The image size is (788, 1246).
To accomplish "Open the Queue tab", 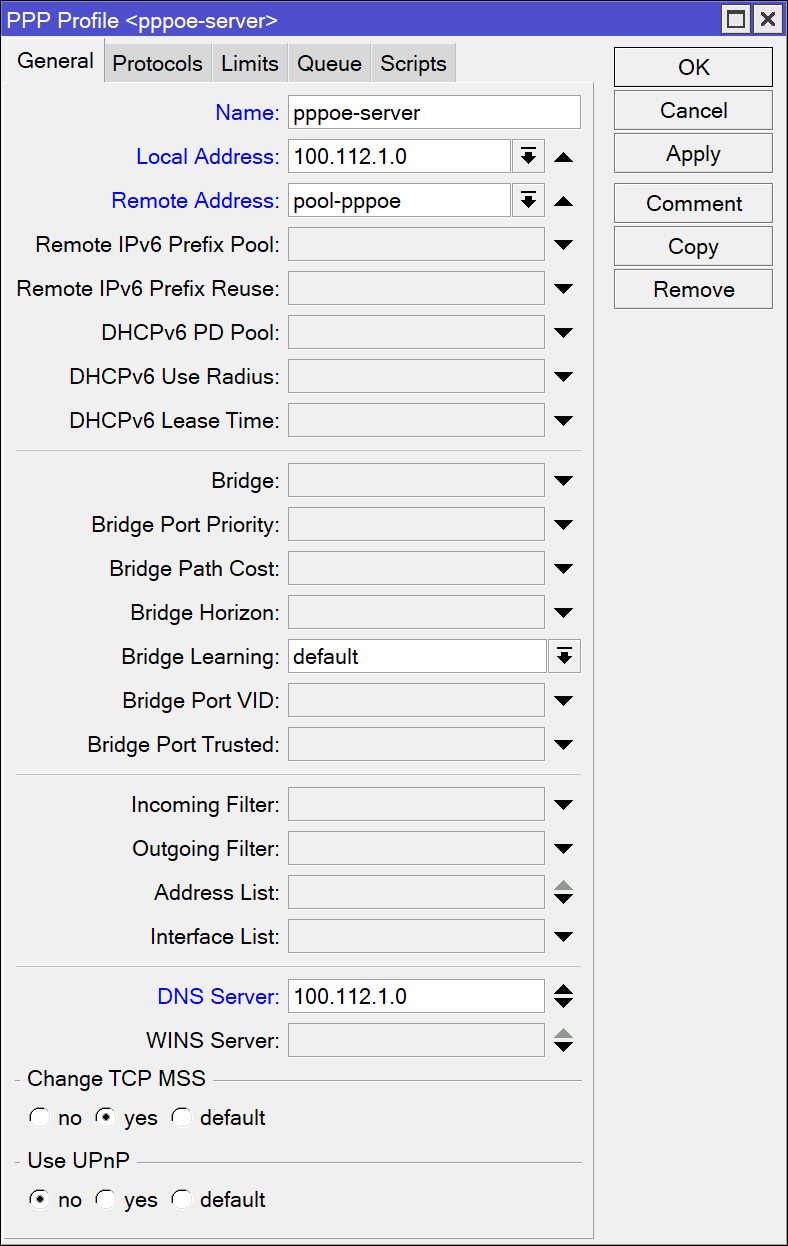I will 328,61.
